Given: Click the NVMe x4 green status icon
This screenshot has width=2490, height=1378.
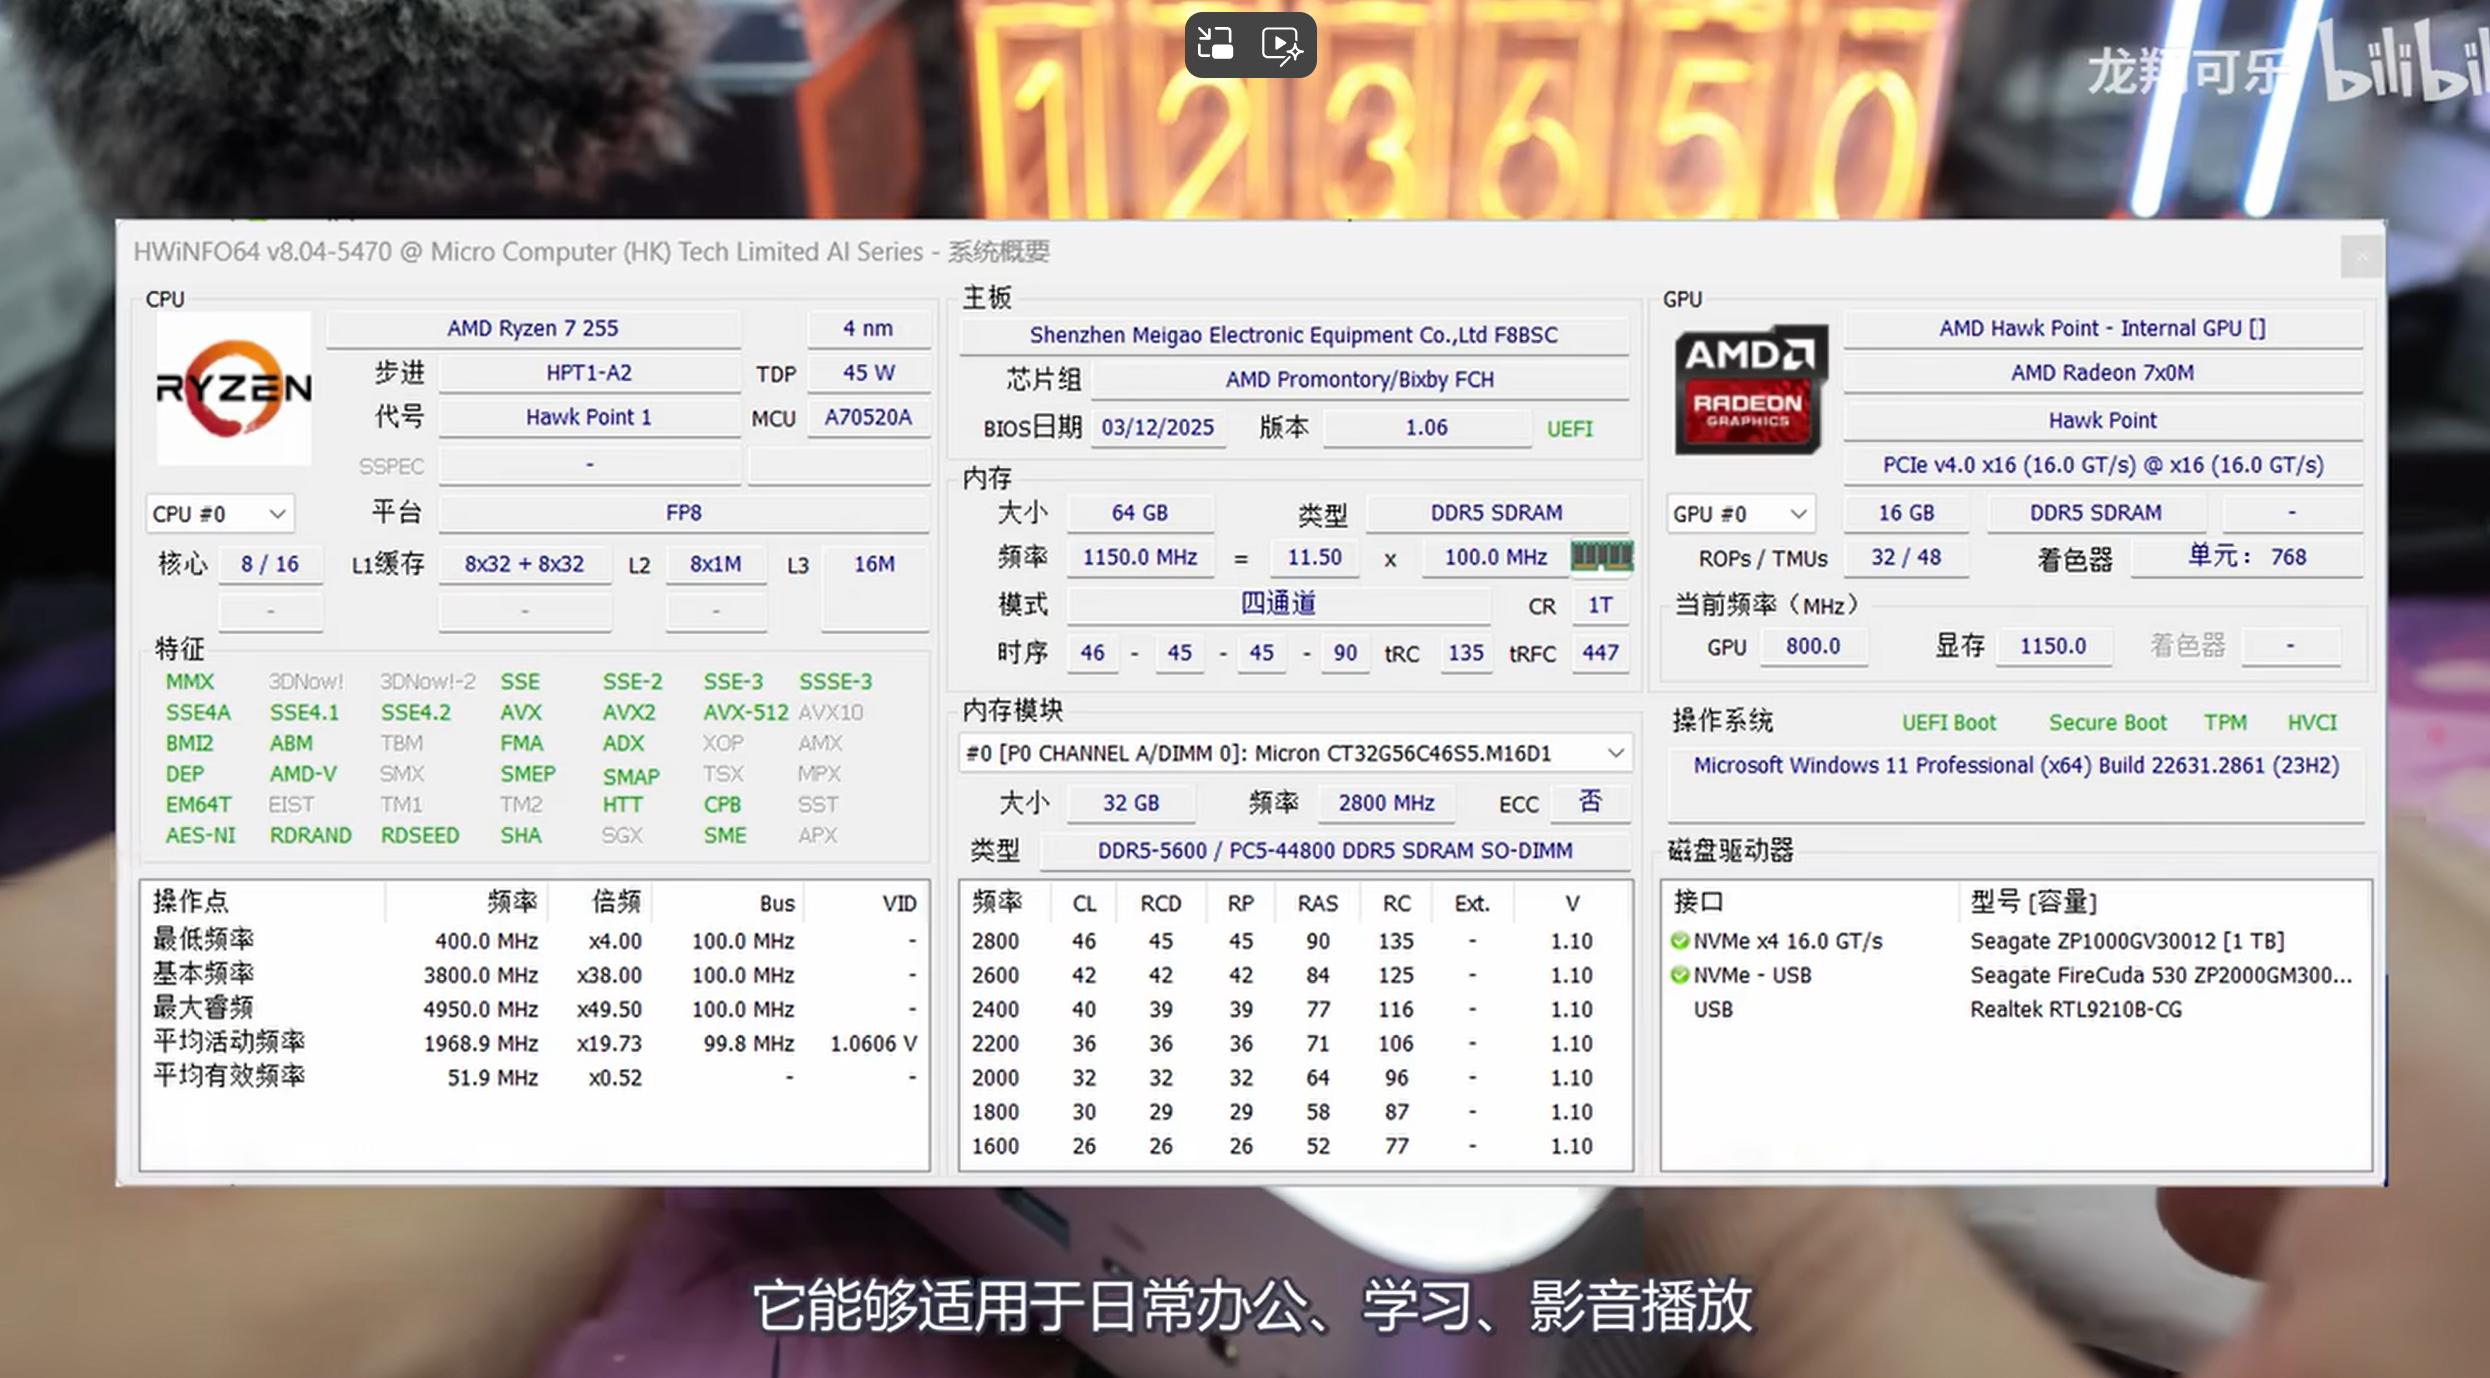Looking at the screenshot, I should pyautogui.click(x=1679, y=941).
